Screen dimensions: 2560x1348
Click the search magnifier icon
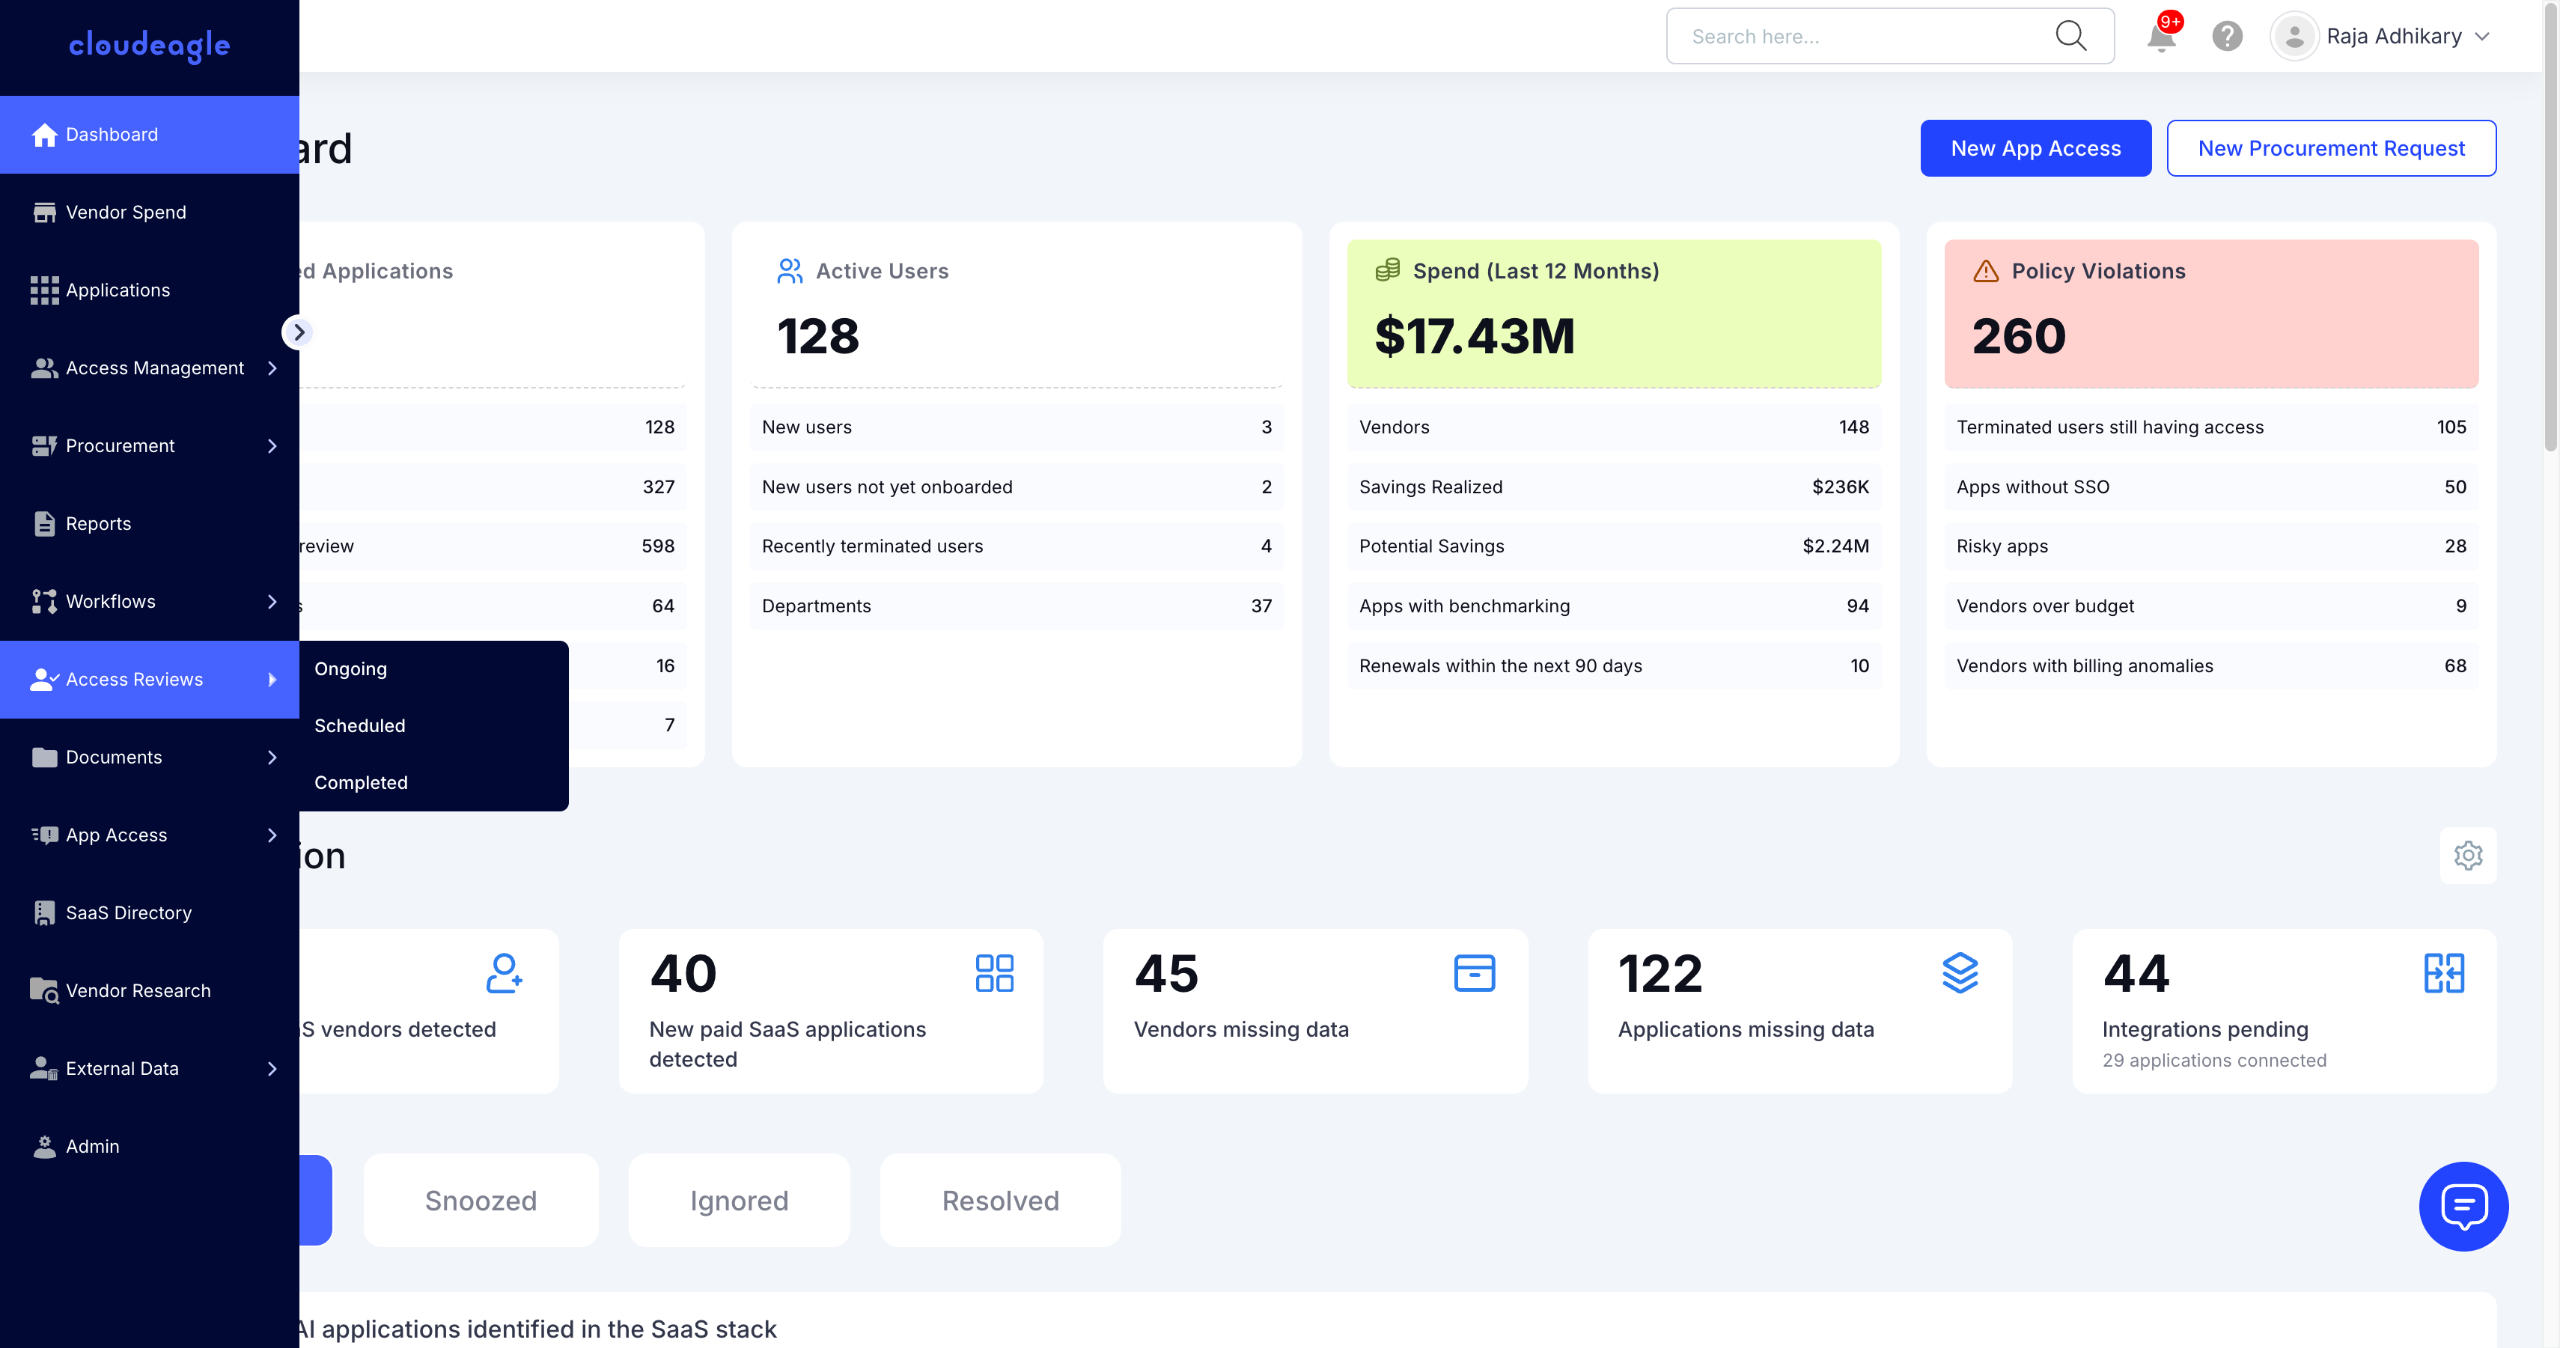(x=2070, y=36)
